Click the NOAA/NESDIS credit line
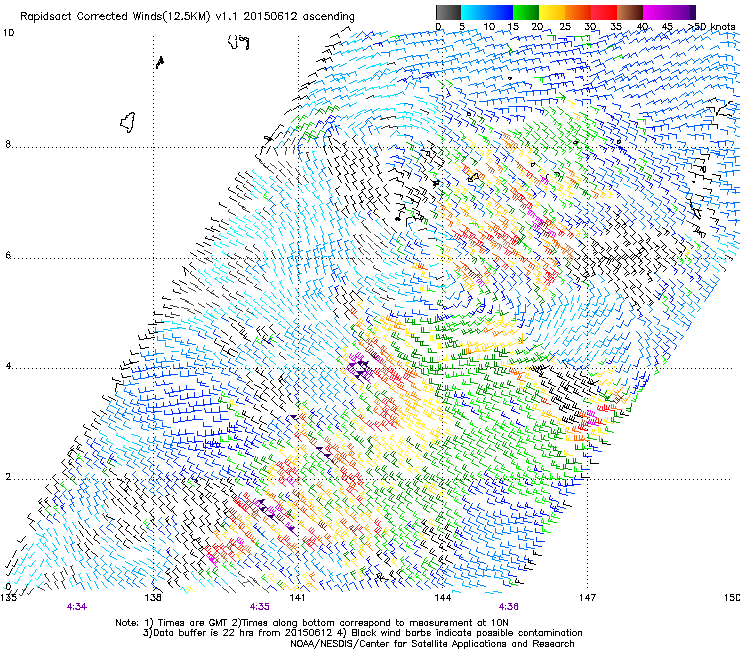 pos(432,644)
